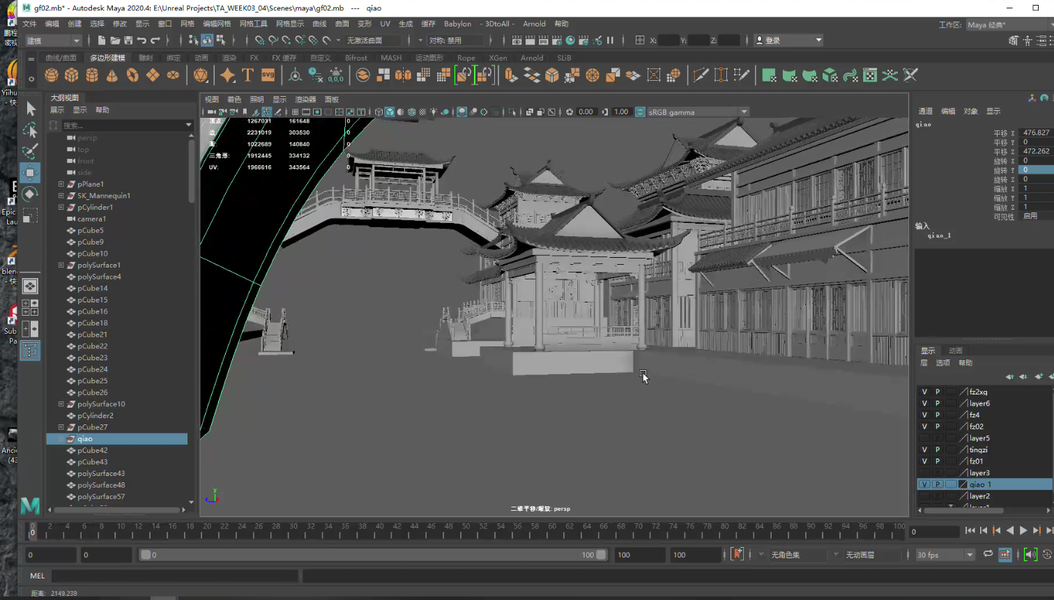Click the Save scene icon
1054x600 pixels.
pos(128,40)
